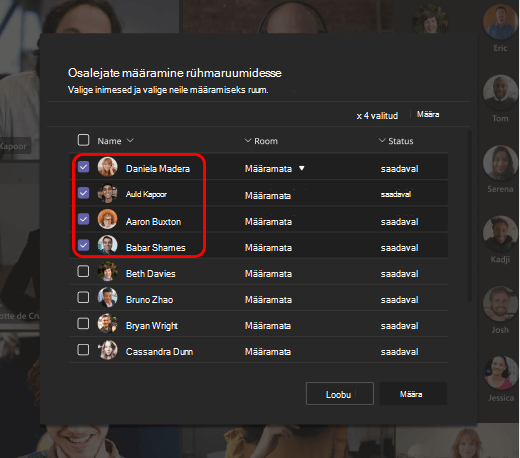Image resolution: width=520 pixels, height=458 pixels.
Task: Select the name Bryan Wright
Action: [152, 326]
